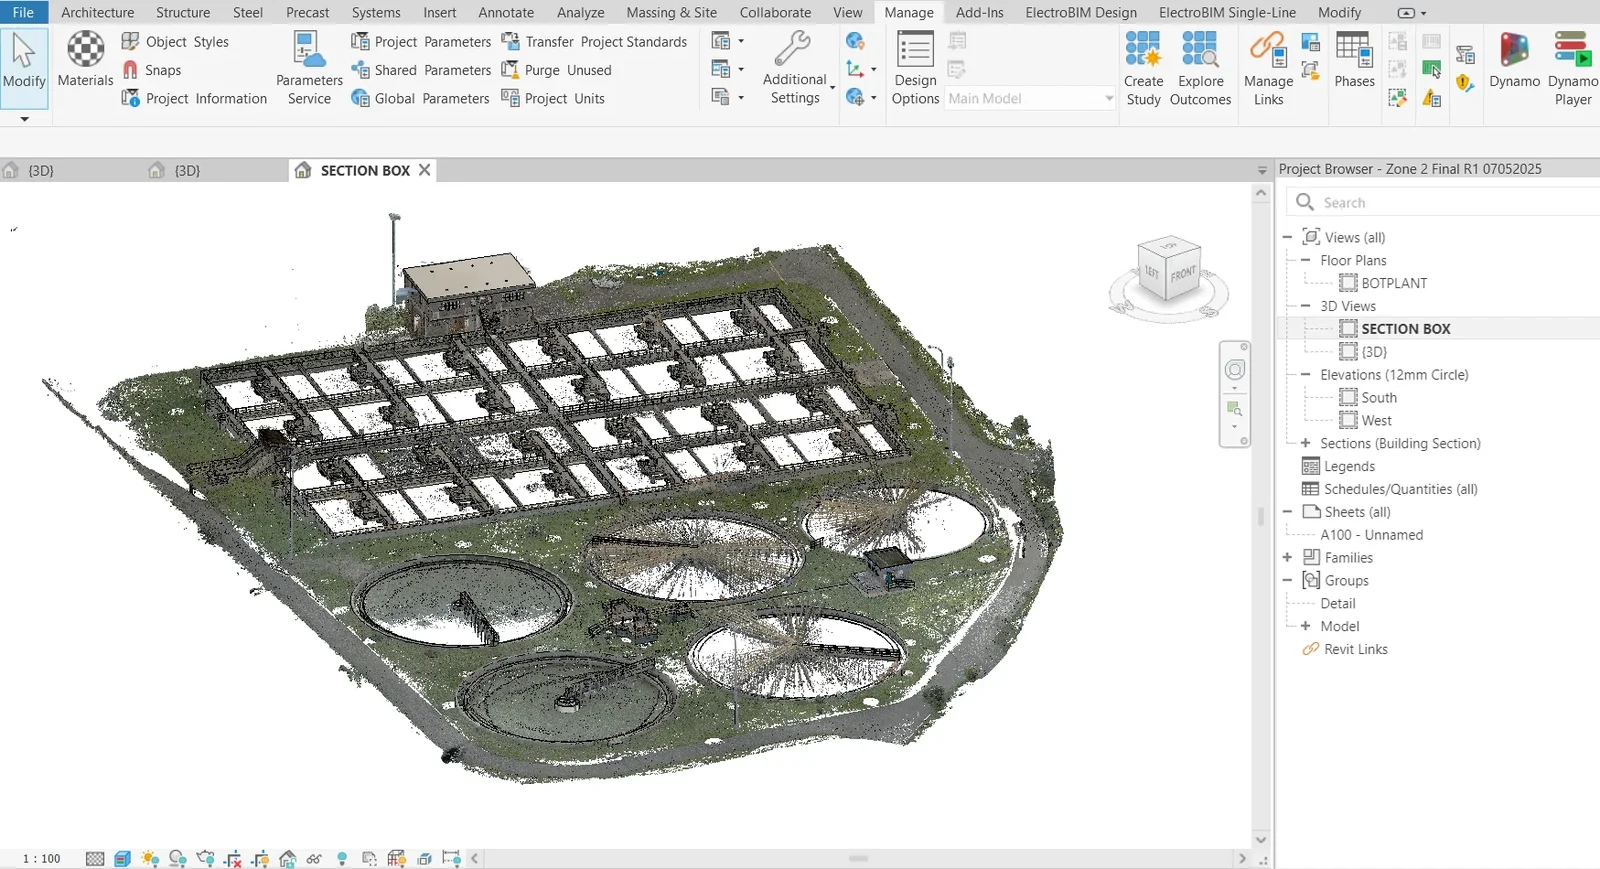Toggle Shadows in view control bar
This screenshot has height=869, width=1600.
tap(178, 859)
